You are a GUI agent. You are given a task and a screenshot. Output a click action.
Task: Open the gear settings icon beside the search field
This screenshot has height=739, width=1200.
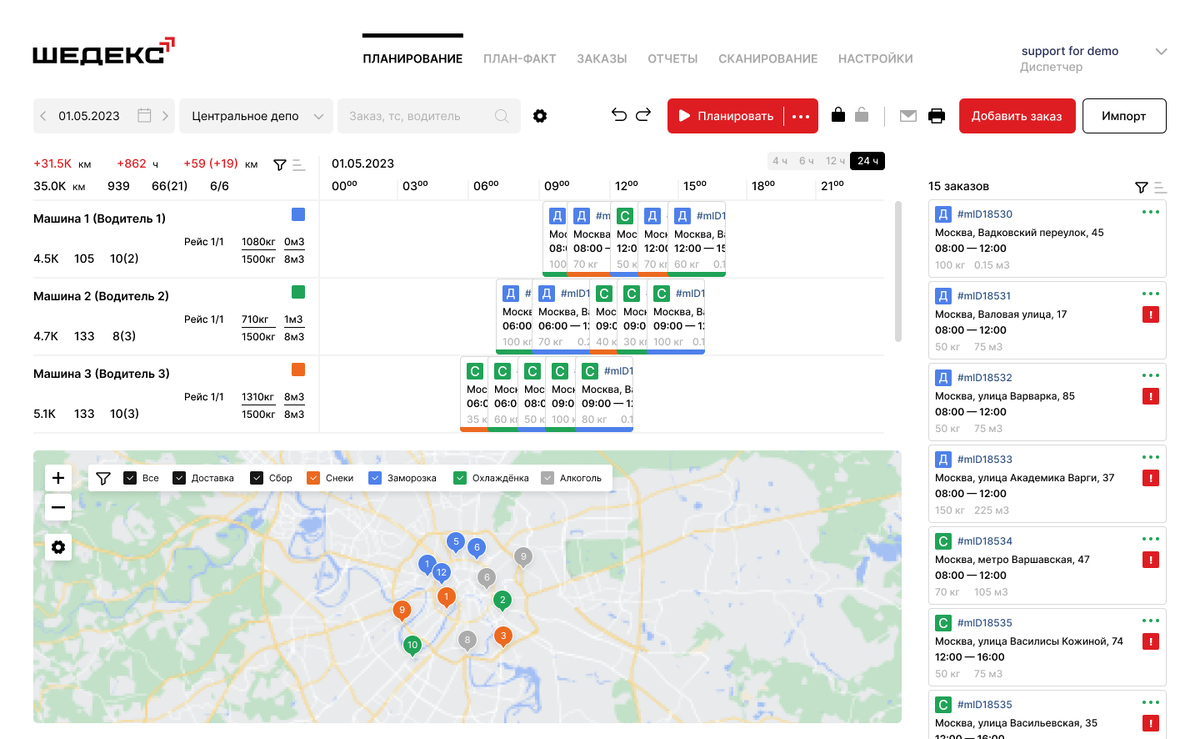pos(540,116)
